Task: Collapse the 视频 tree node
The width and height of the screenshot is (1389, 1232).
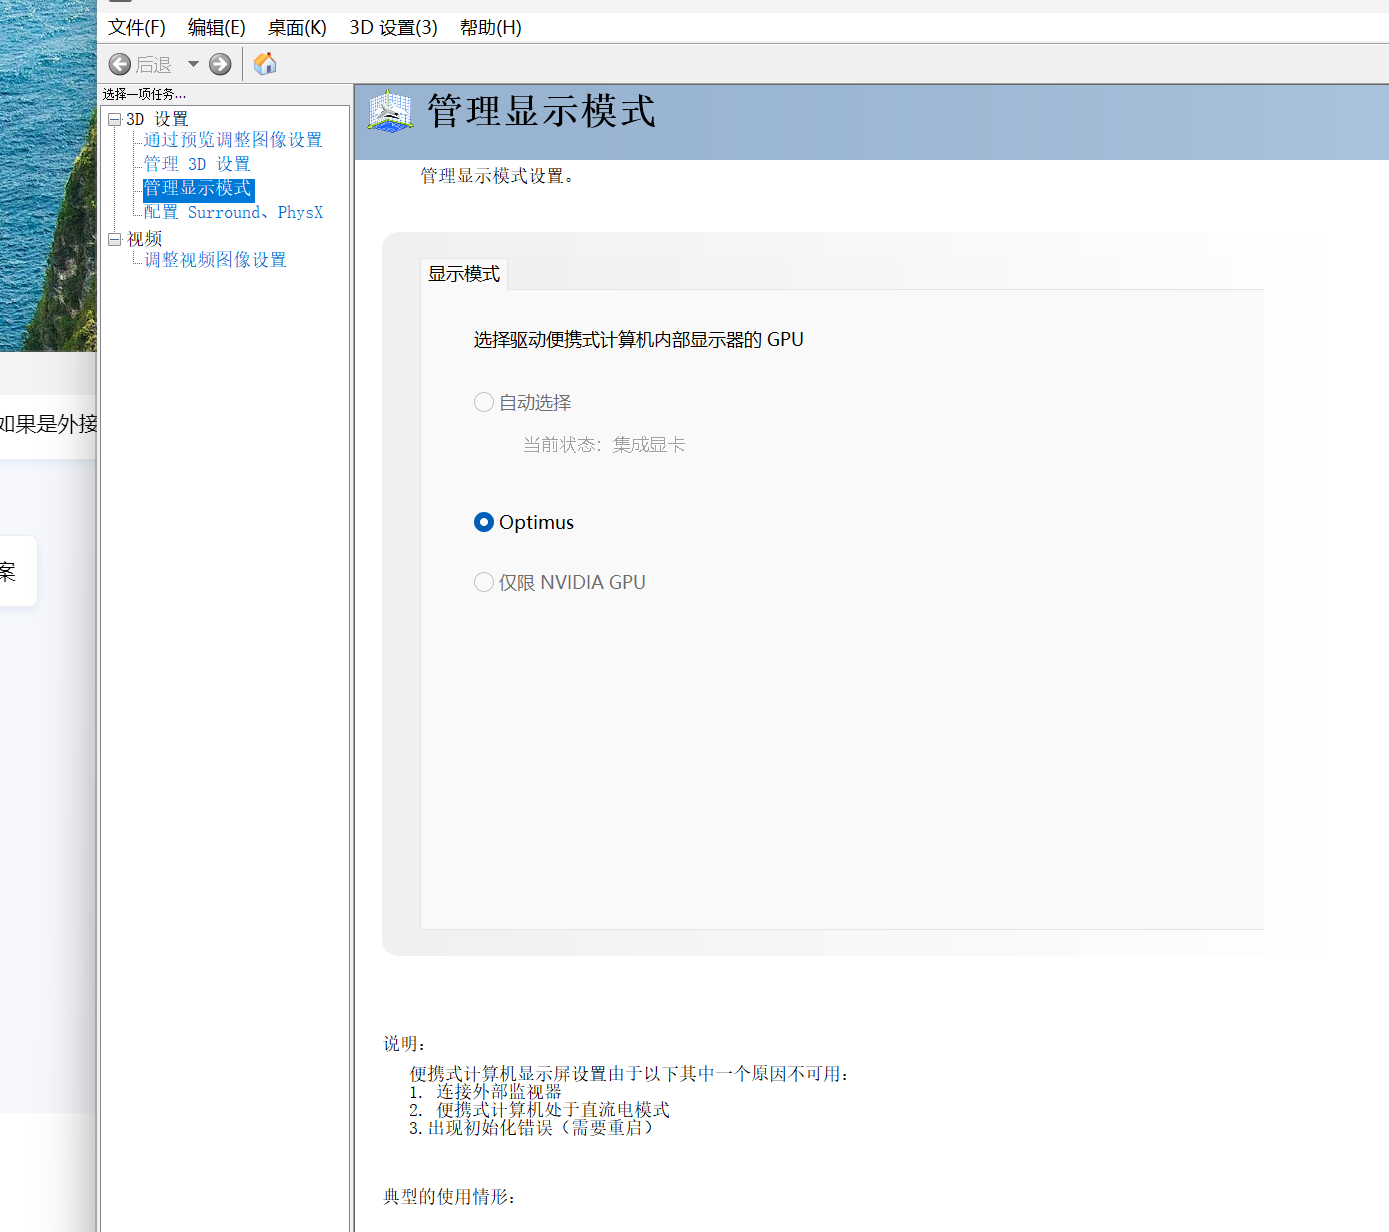Action: click(115, 239)
